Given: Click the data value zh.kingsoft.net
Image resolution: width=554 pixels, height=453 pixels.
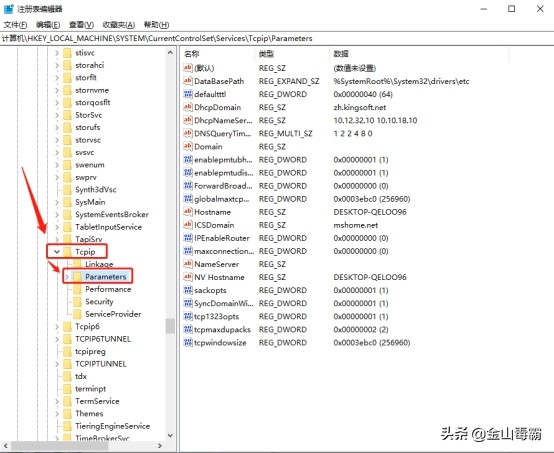Looking at the screenshot, I should pyautogui.click(x=360, y=107).
